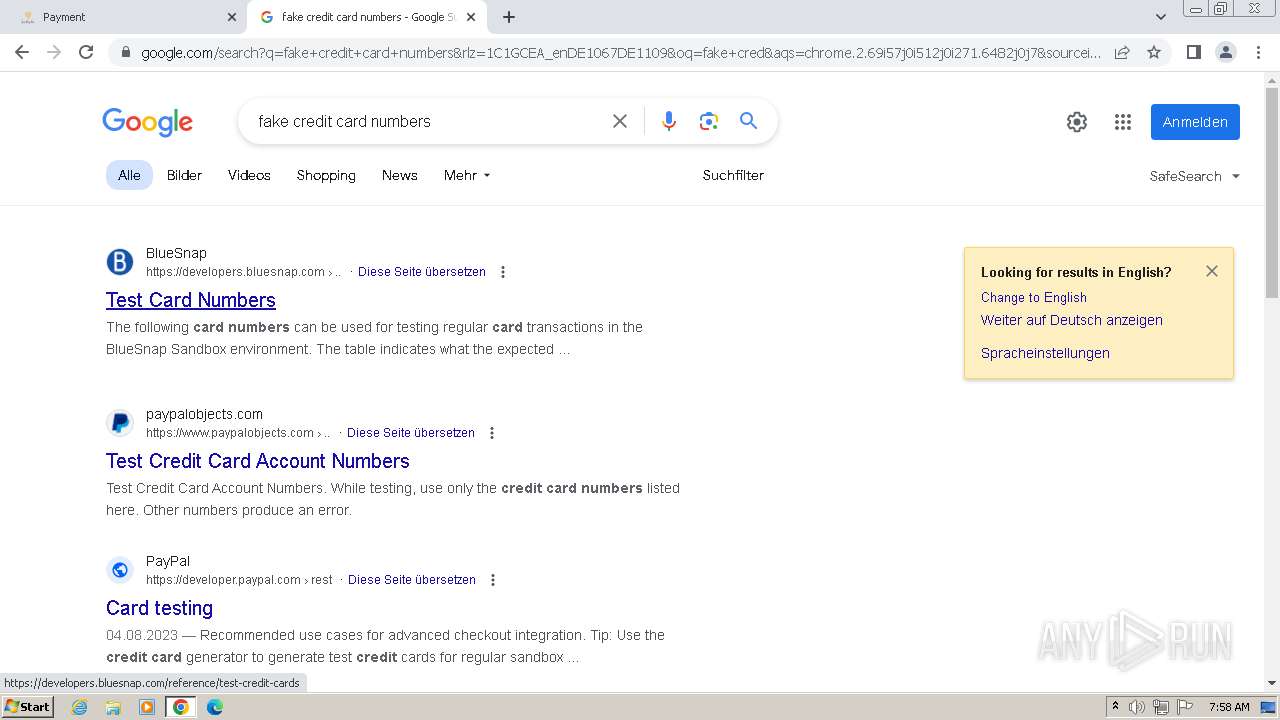Clear the search box with the X icon
This screenshot has width=1280, height=720.
[x=620, y=121]
